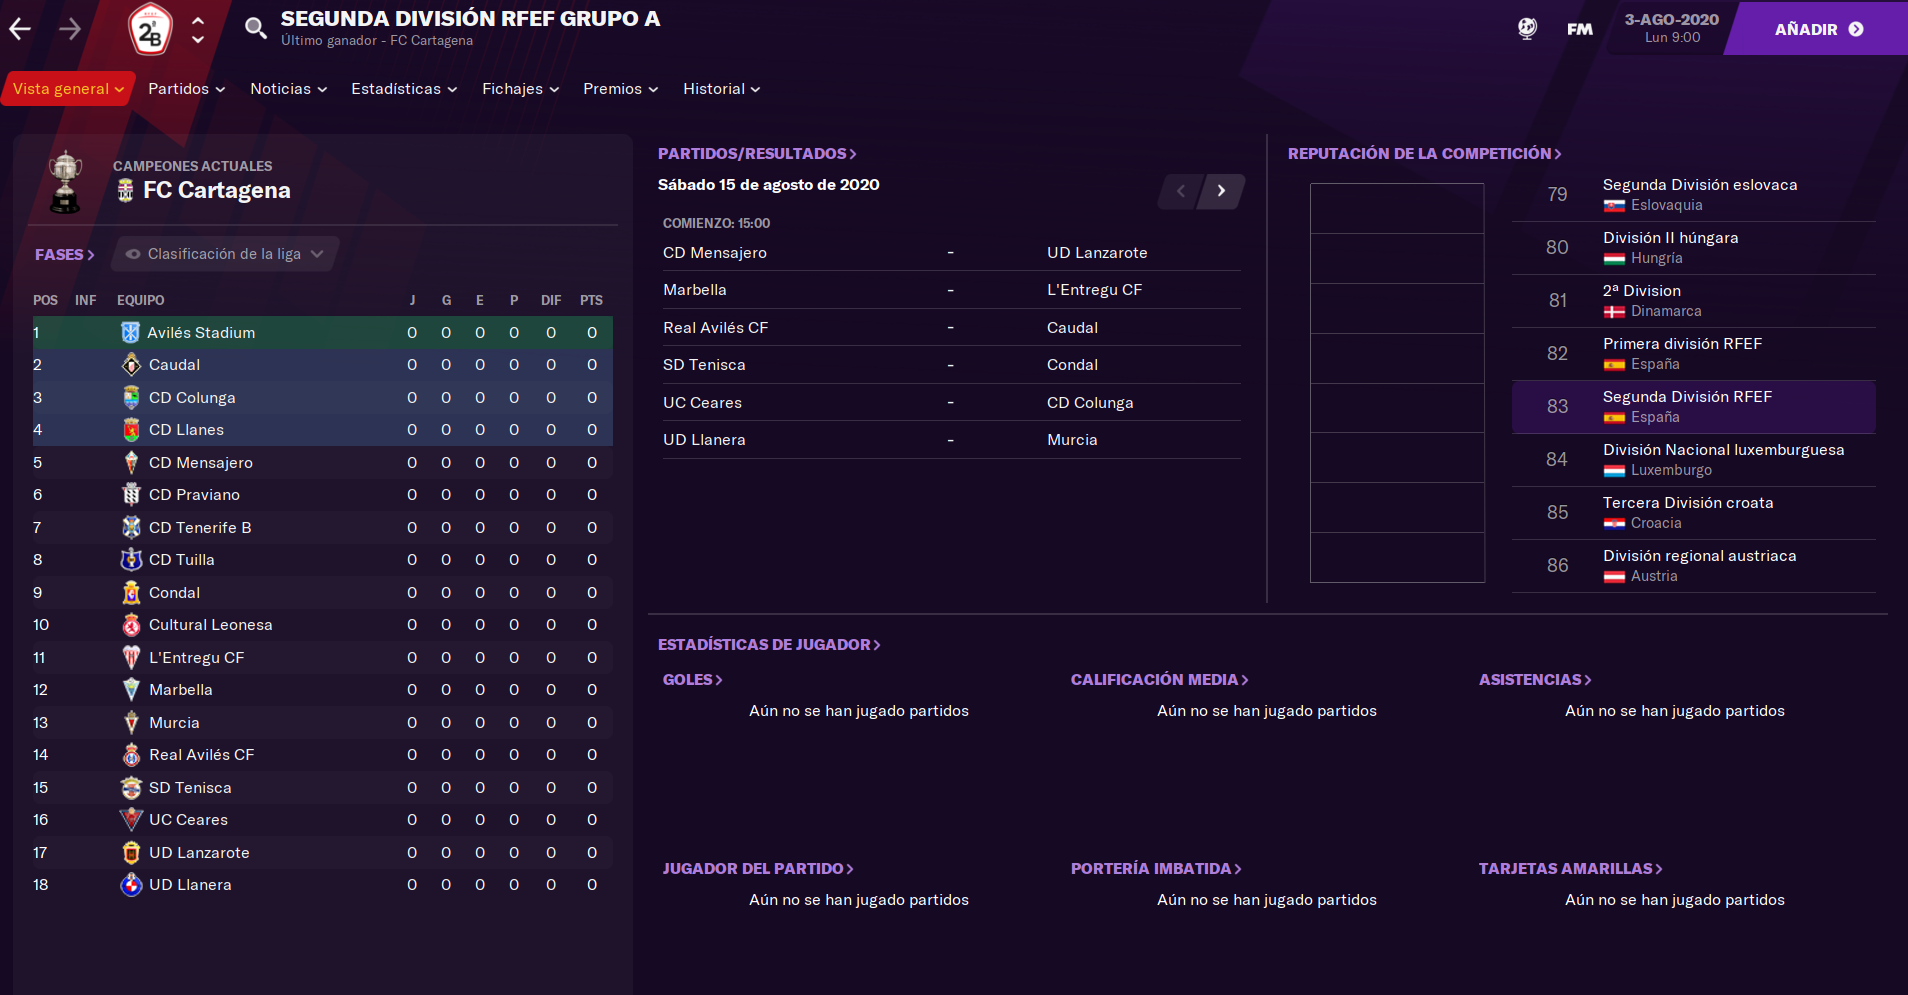Click the UD Lanzarote badge
This screenshot has height=995, width=1908.
131,853
